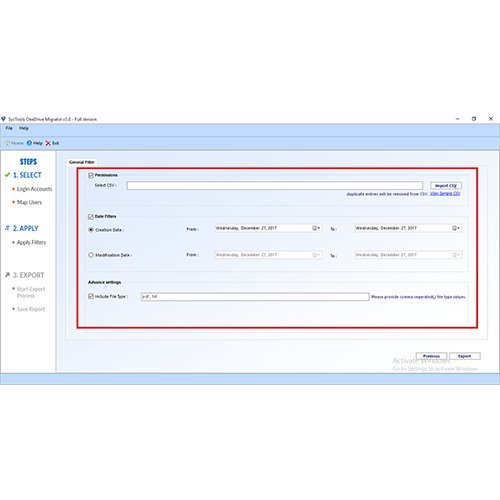This screenshot has height=500, width=500.
Task: Toggle the Date Filters checkbox
Action: pyautogui.click(x=91, y=217)
